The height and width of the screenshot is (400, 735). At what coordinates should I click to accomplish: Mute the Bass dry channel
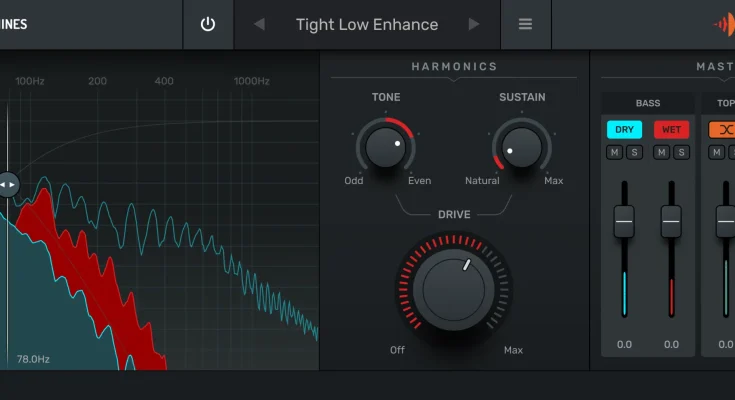click(614, 152)
